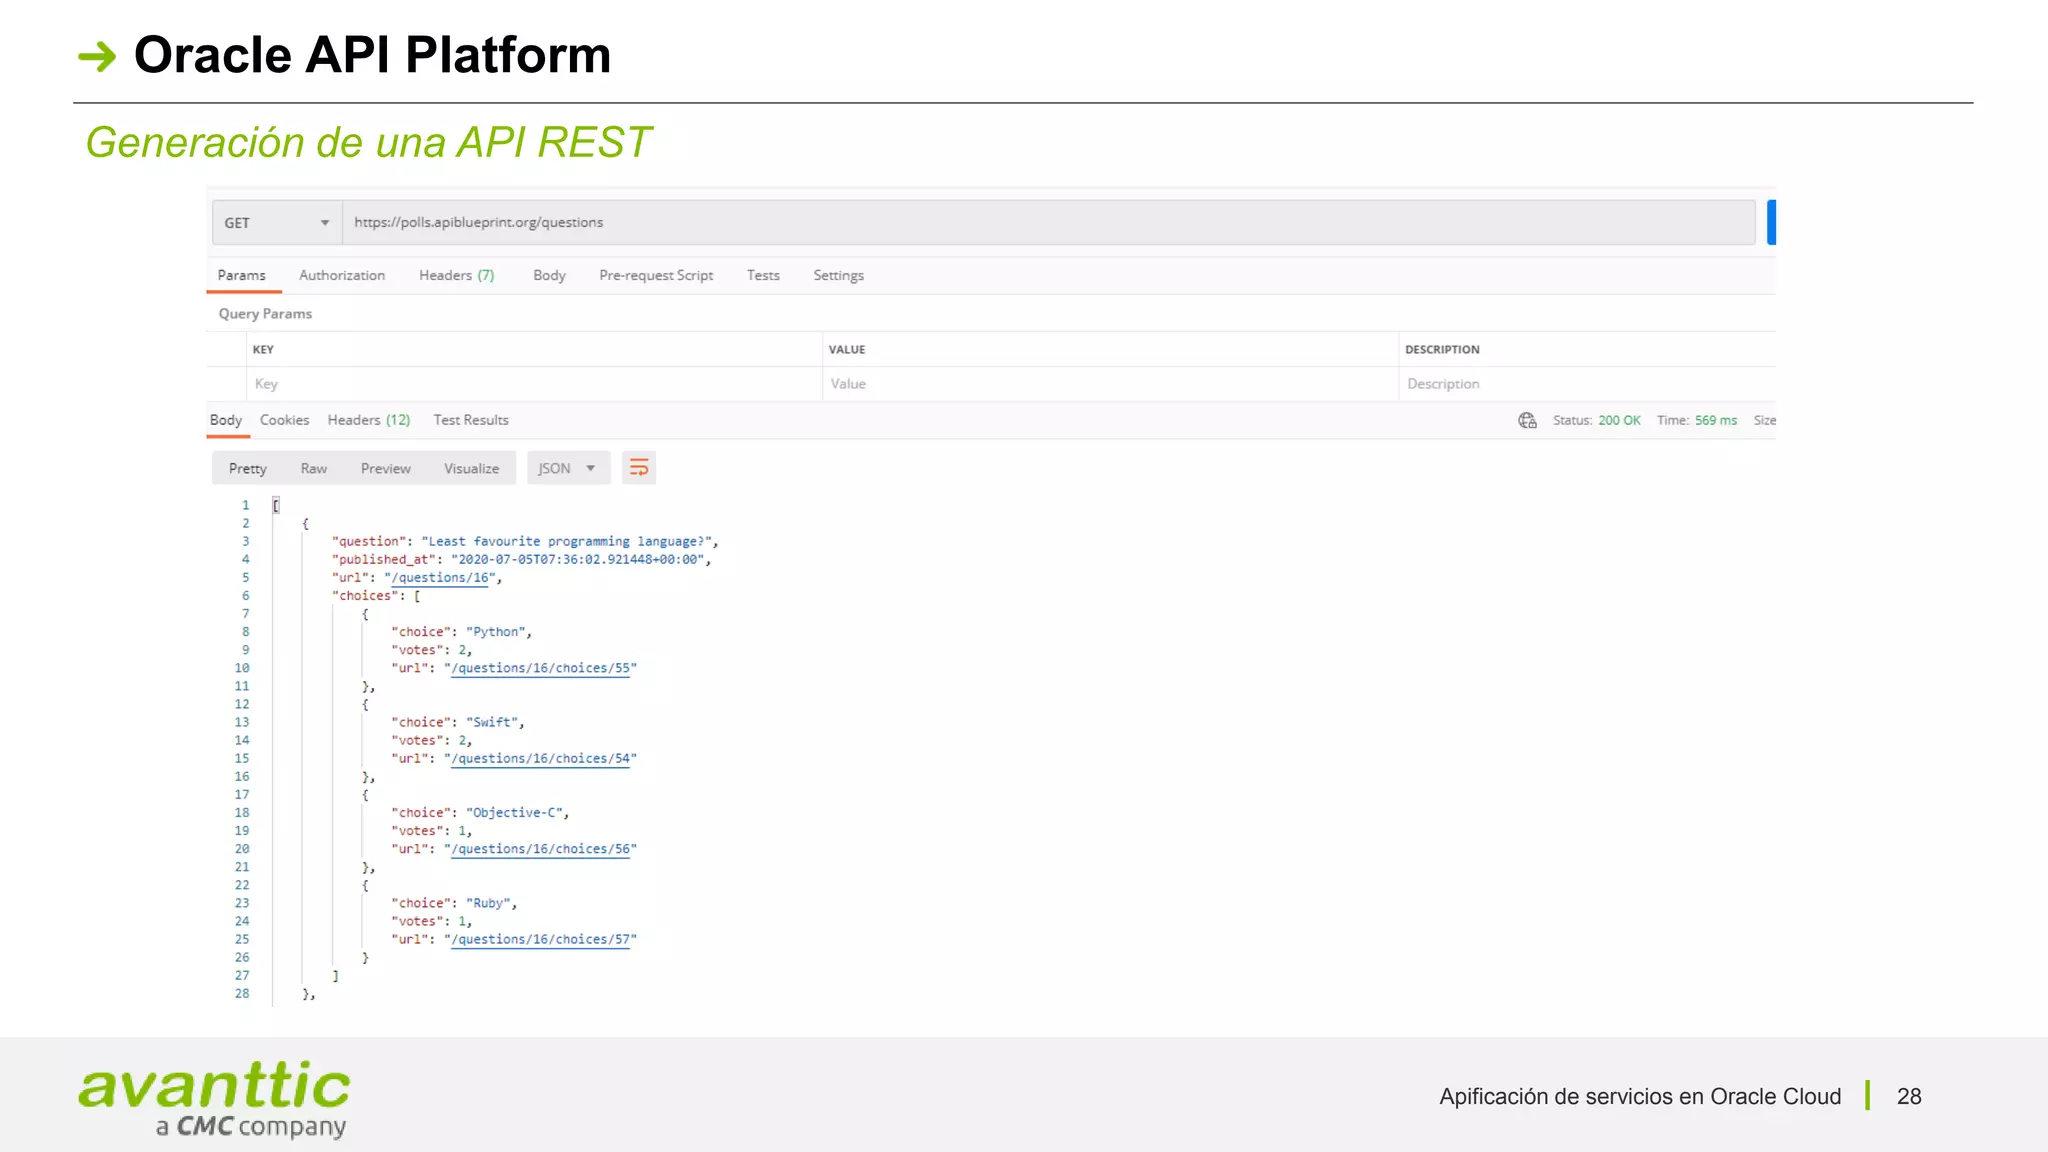Image resolution: width=2048 pixels, height=1152 pixels.
Task: Click line number 28 in the gutter
Action: (x=242, y=994)
